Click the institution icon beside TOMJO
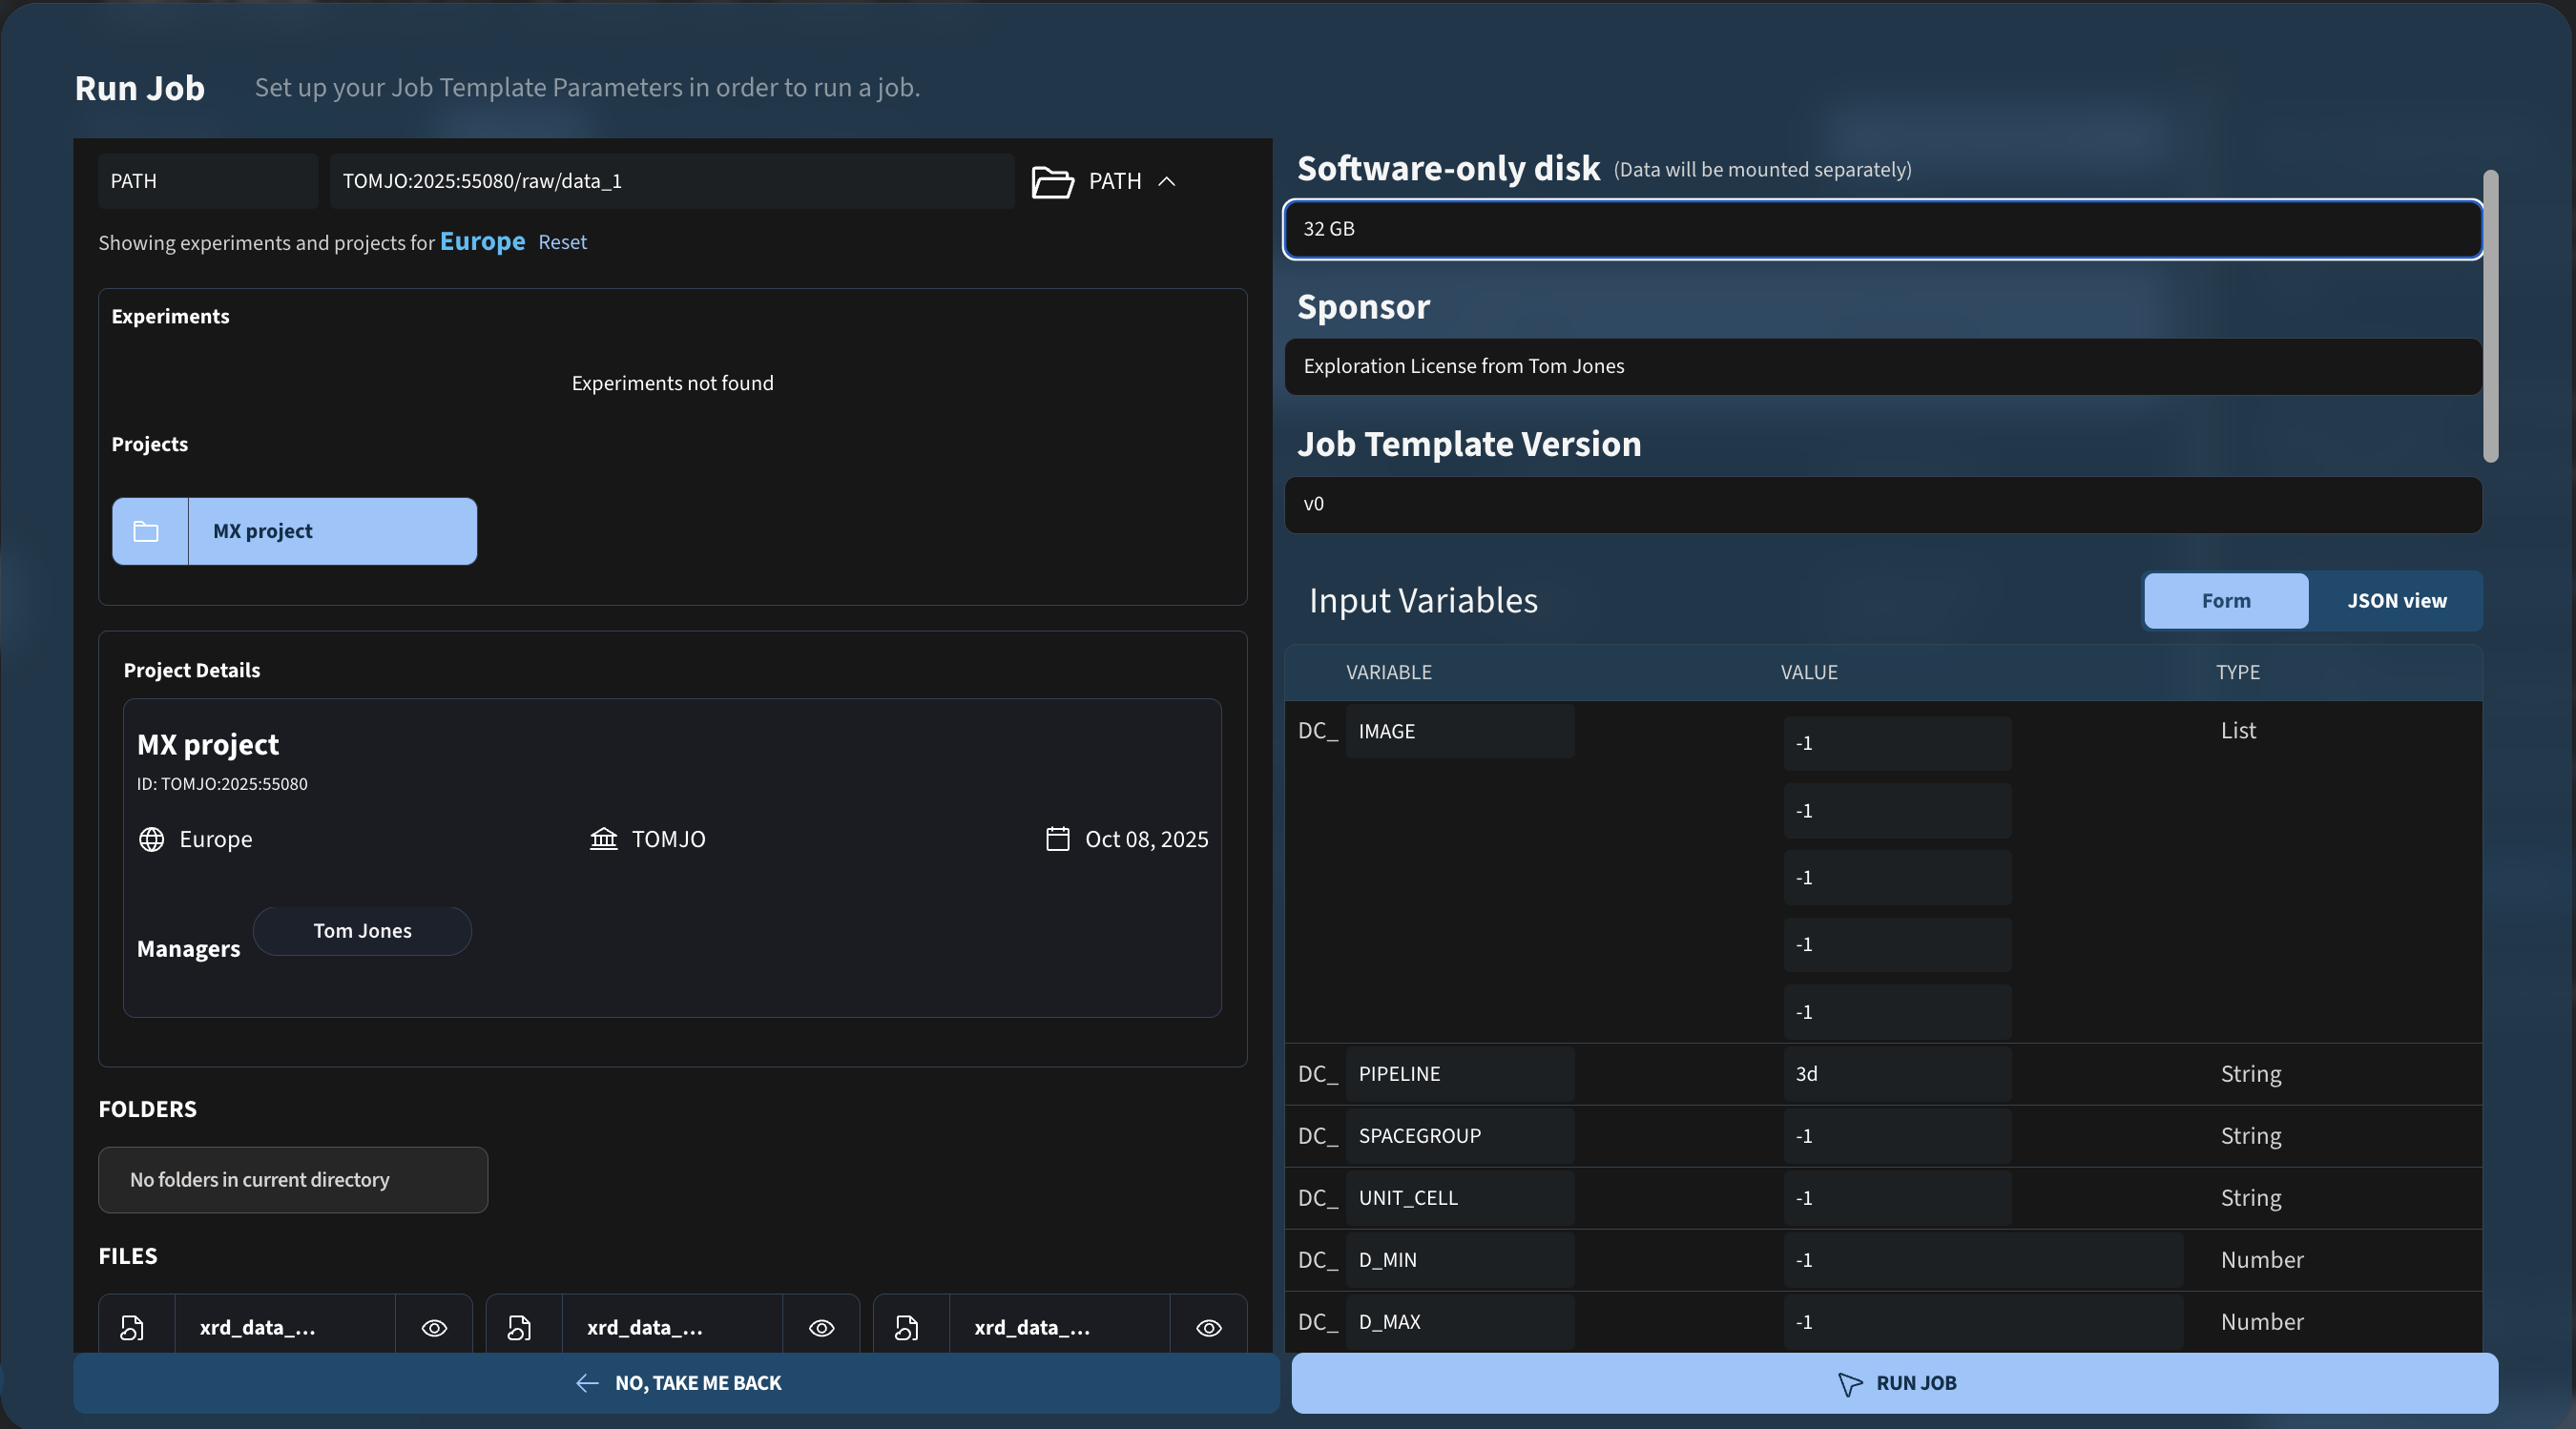2576x1429 pixels. (603, 839)
